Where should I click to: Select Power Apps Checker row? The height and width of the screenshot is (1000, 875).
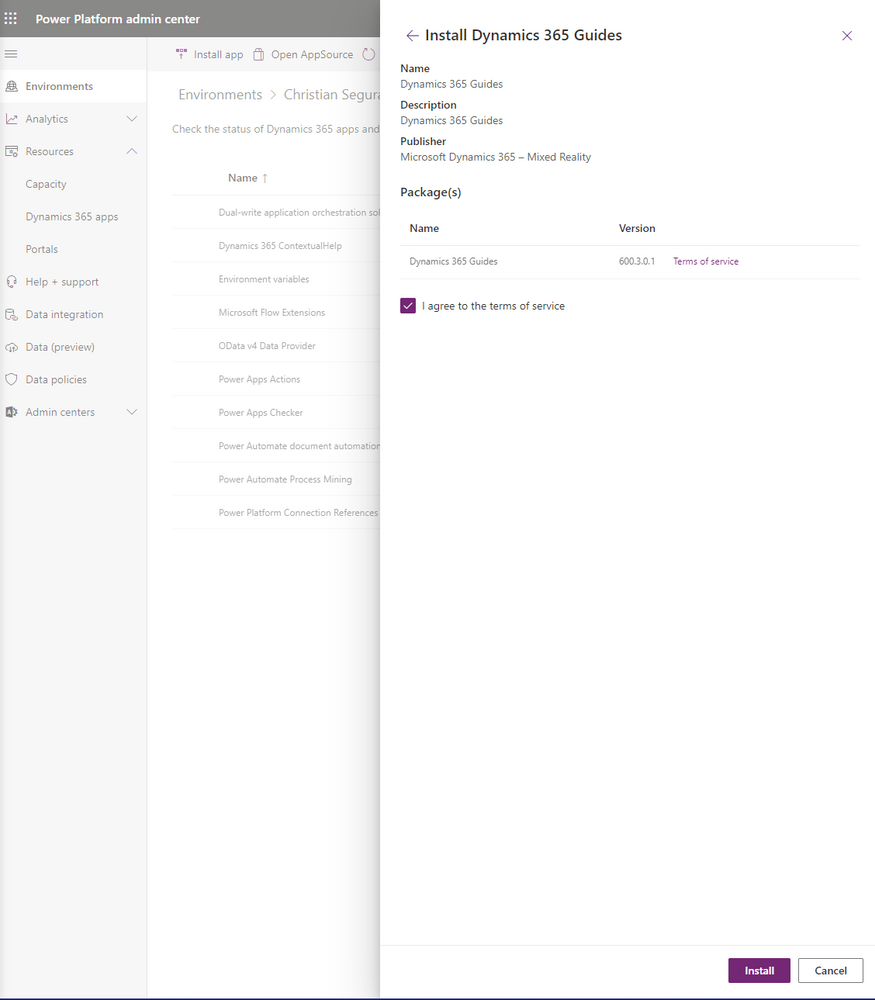pyautogui.click(x=276, y=413)
